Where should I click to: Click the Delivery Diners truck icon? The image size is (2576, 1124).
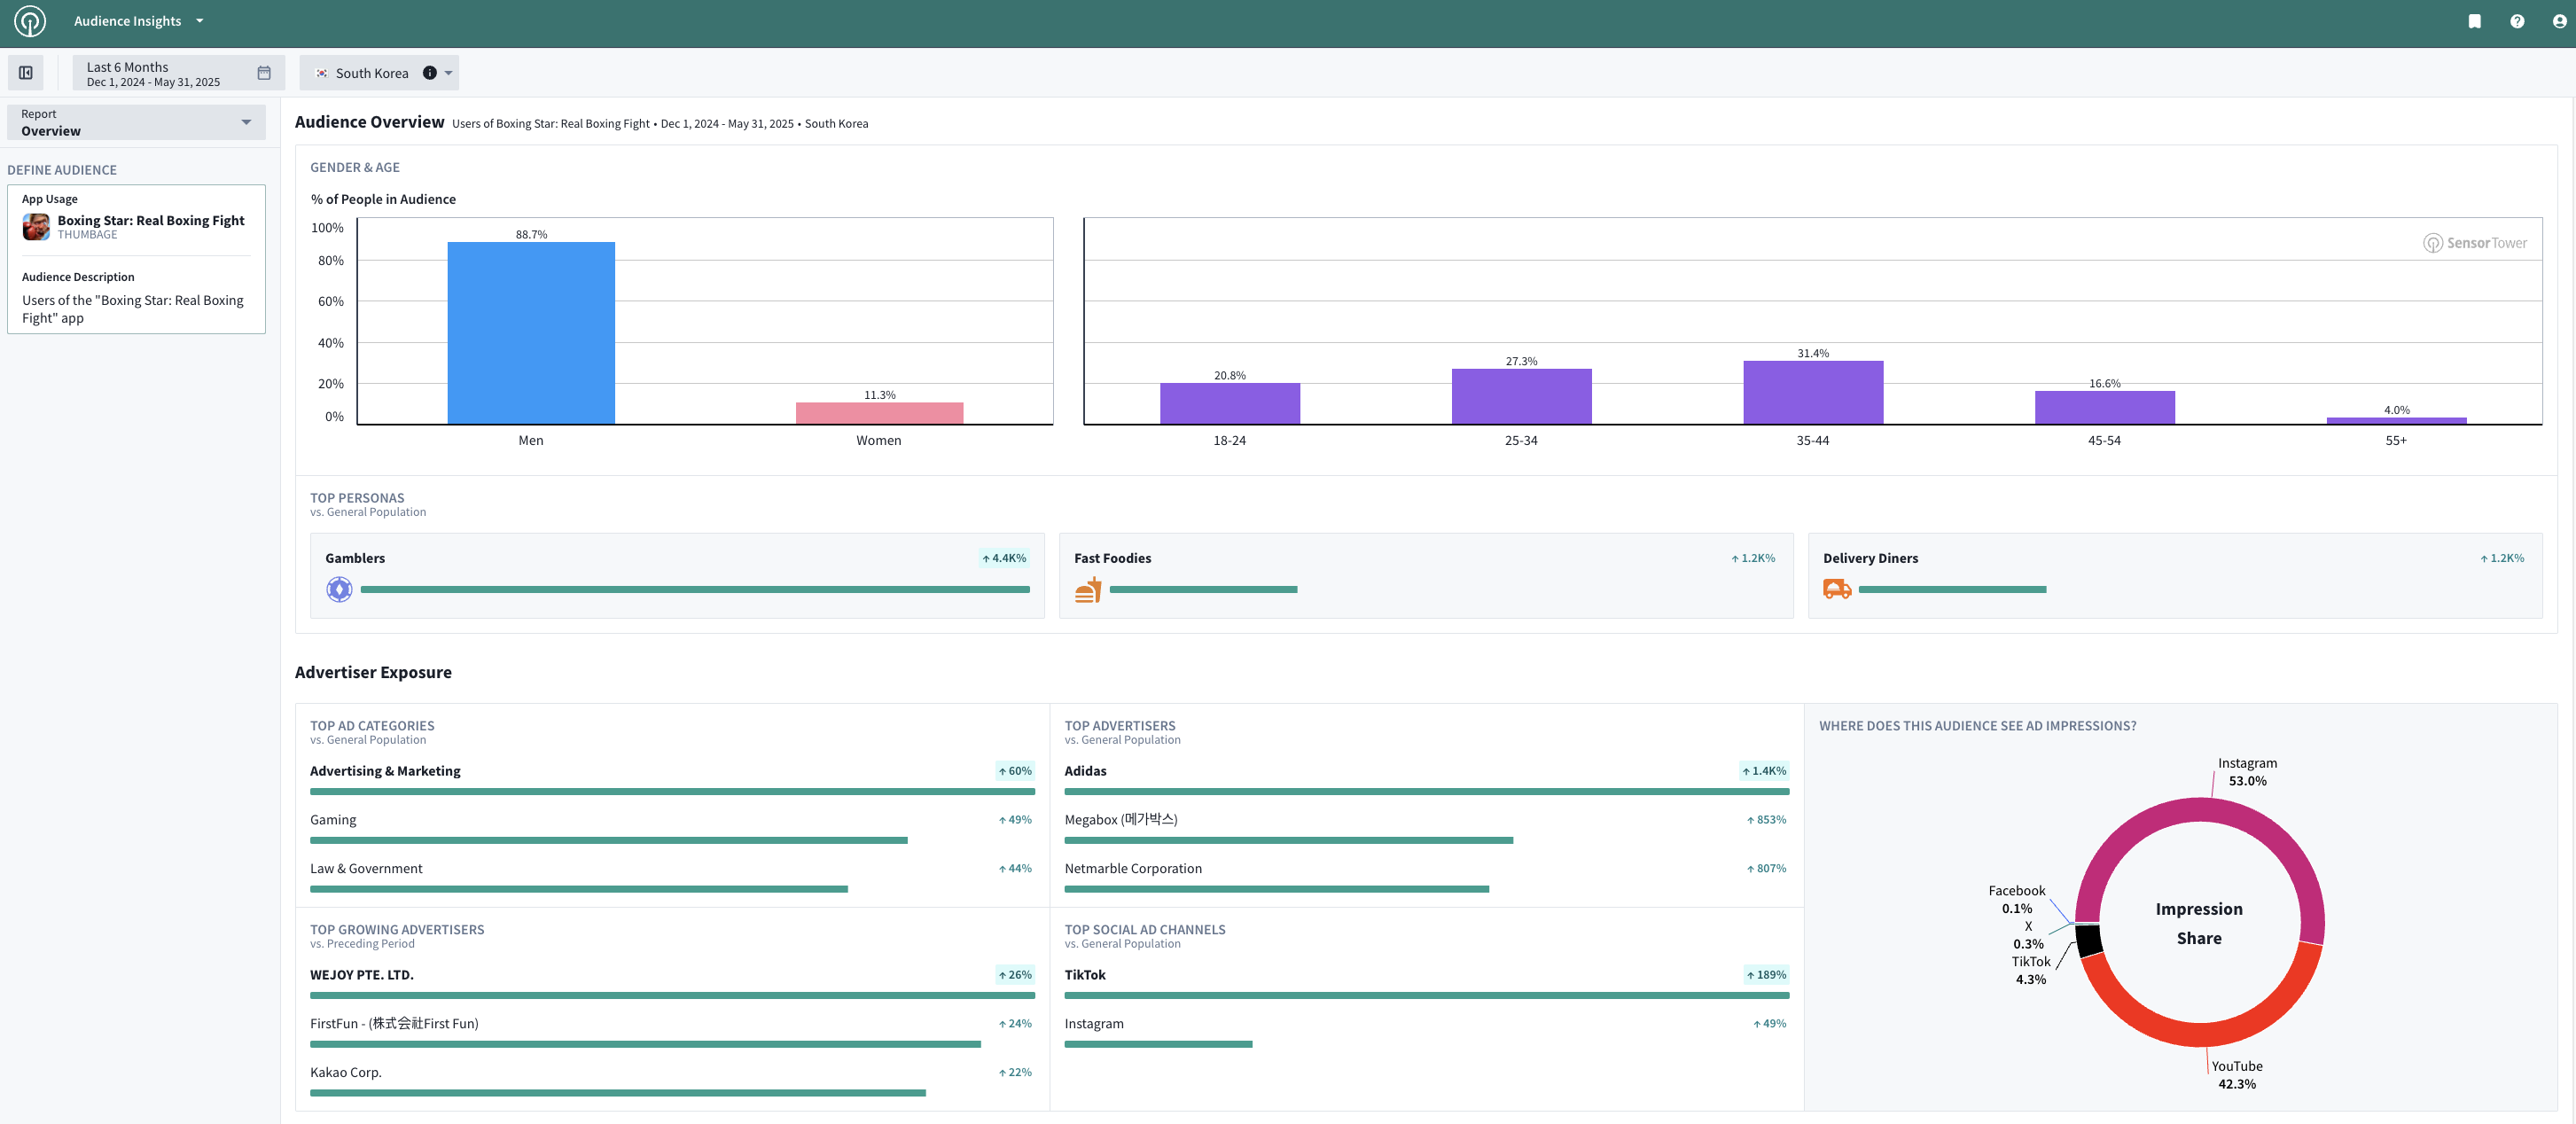pyautogui.click(x=1836, y=590)
